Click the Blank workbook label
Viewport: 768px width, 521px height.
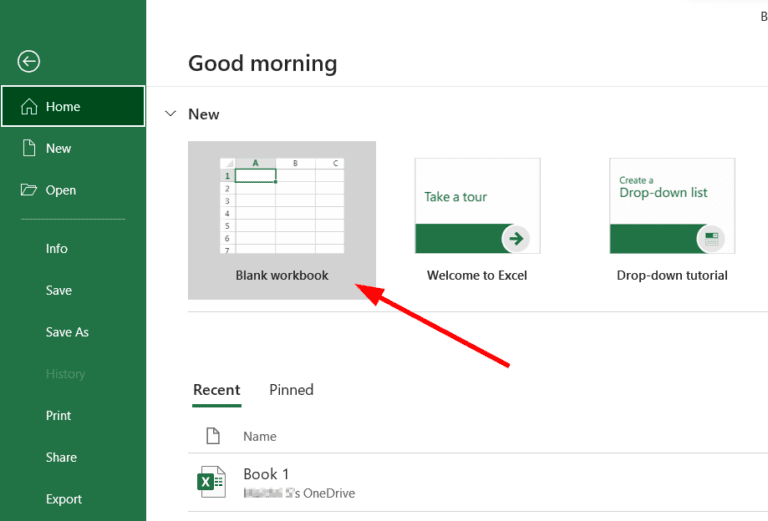(282, 276)
